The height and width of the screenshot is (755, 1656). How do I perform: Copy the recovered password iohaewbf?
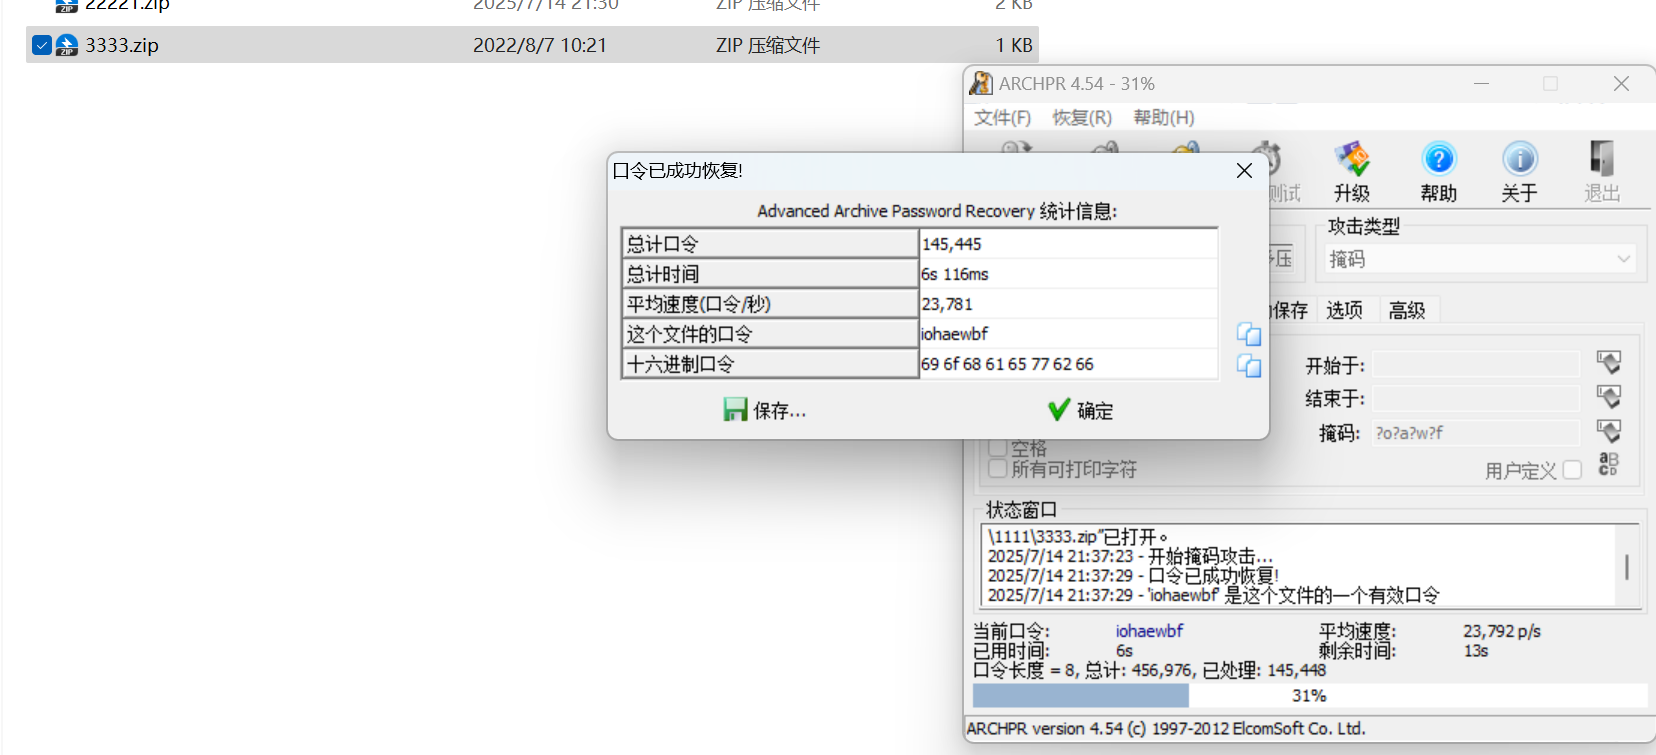coord(1249,334)
